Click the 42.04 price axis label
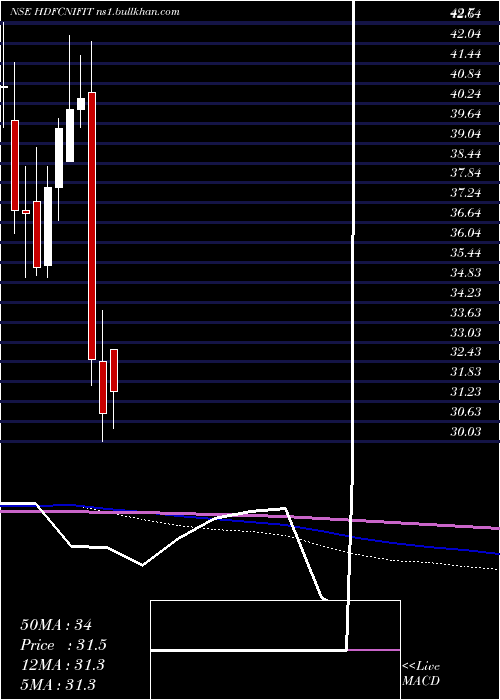Viewport: 500px width, 700px height. point(466,34)
